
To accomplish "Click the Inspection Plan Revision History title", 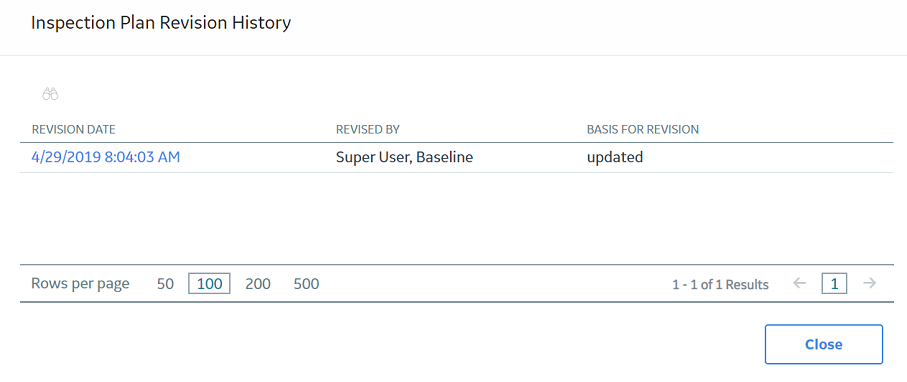I will click(x=161, y=23).
